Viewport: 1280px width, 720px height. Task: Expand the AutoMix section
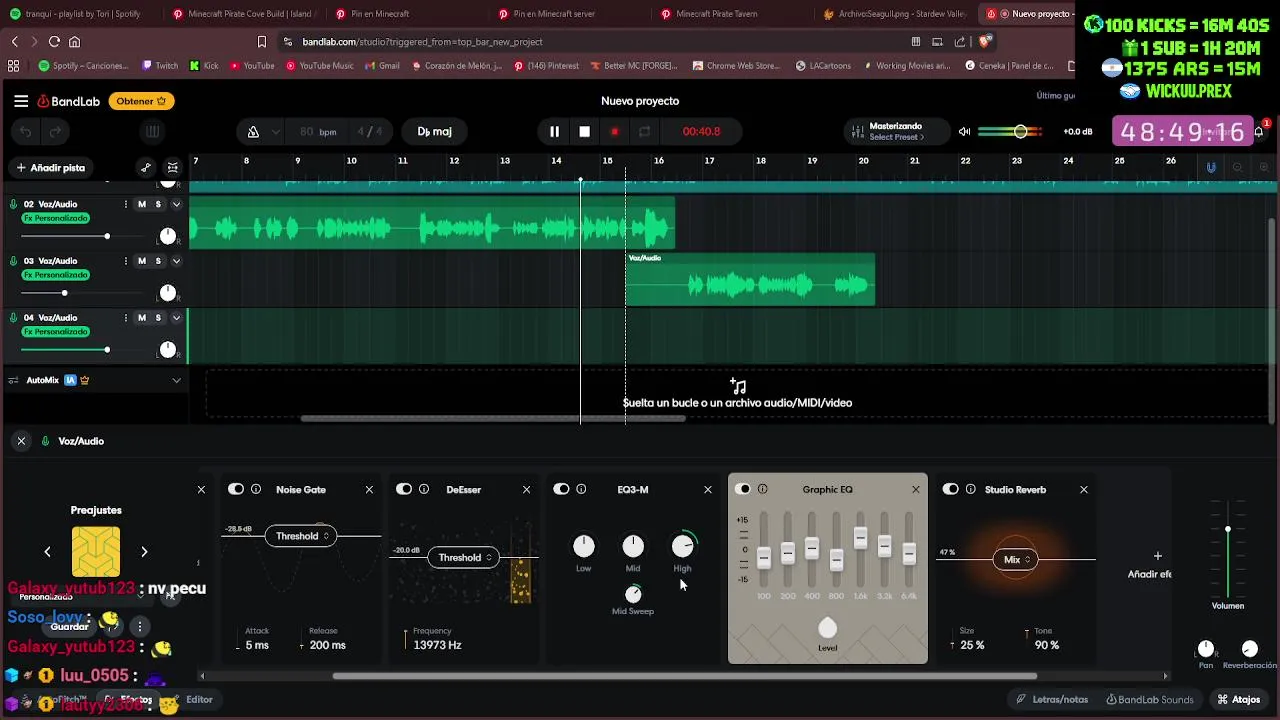click(x=176, y=380)
